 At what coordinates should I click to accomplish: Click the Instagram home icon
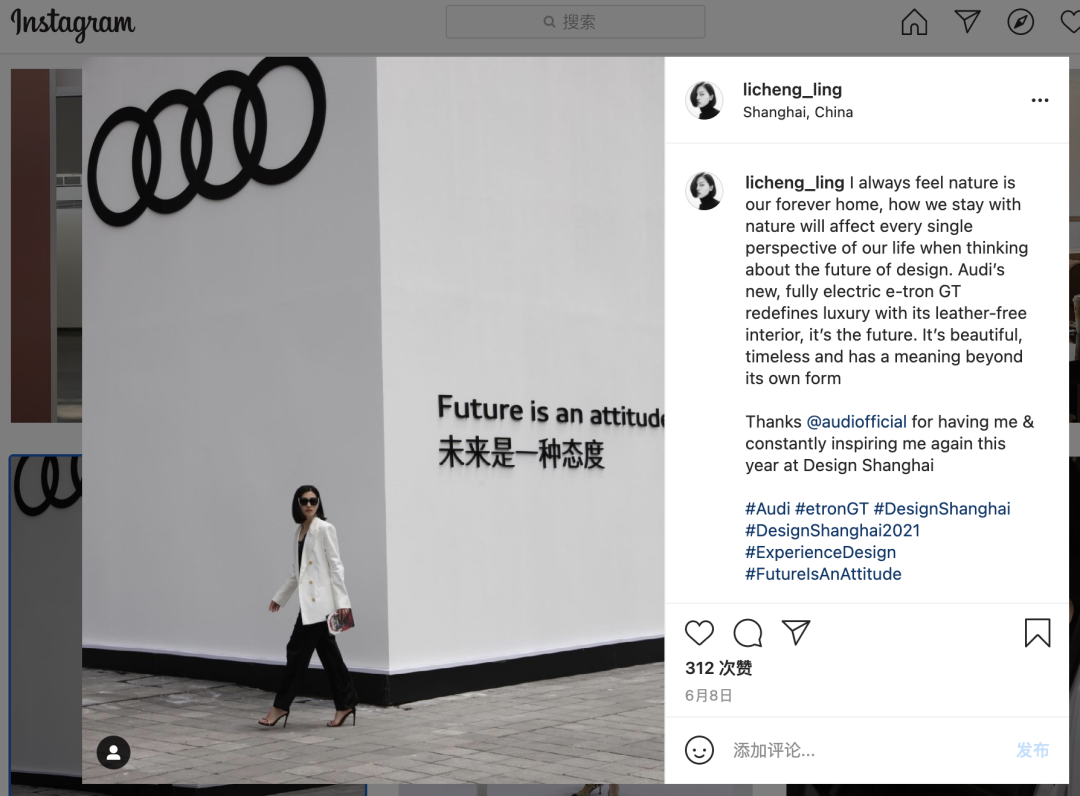click(914, 22)
